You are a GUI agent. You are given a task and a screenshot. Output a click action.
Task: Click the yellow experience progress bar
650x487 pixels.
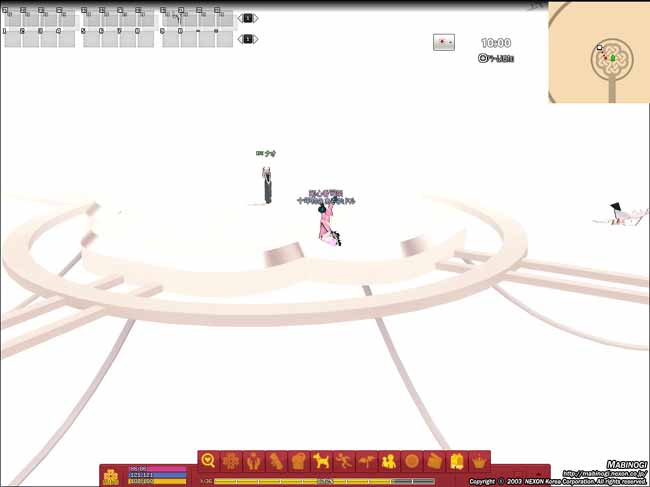pos(325,481)
